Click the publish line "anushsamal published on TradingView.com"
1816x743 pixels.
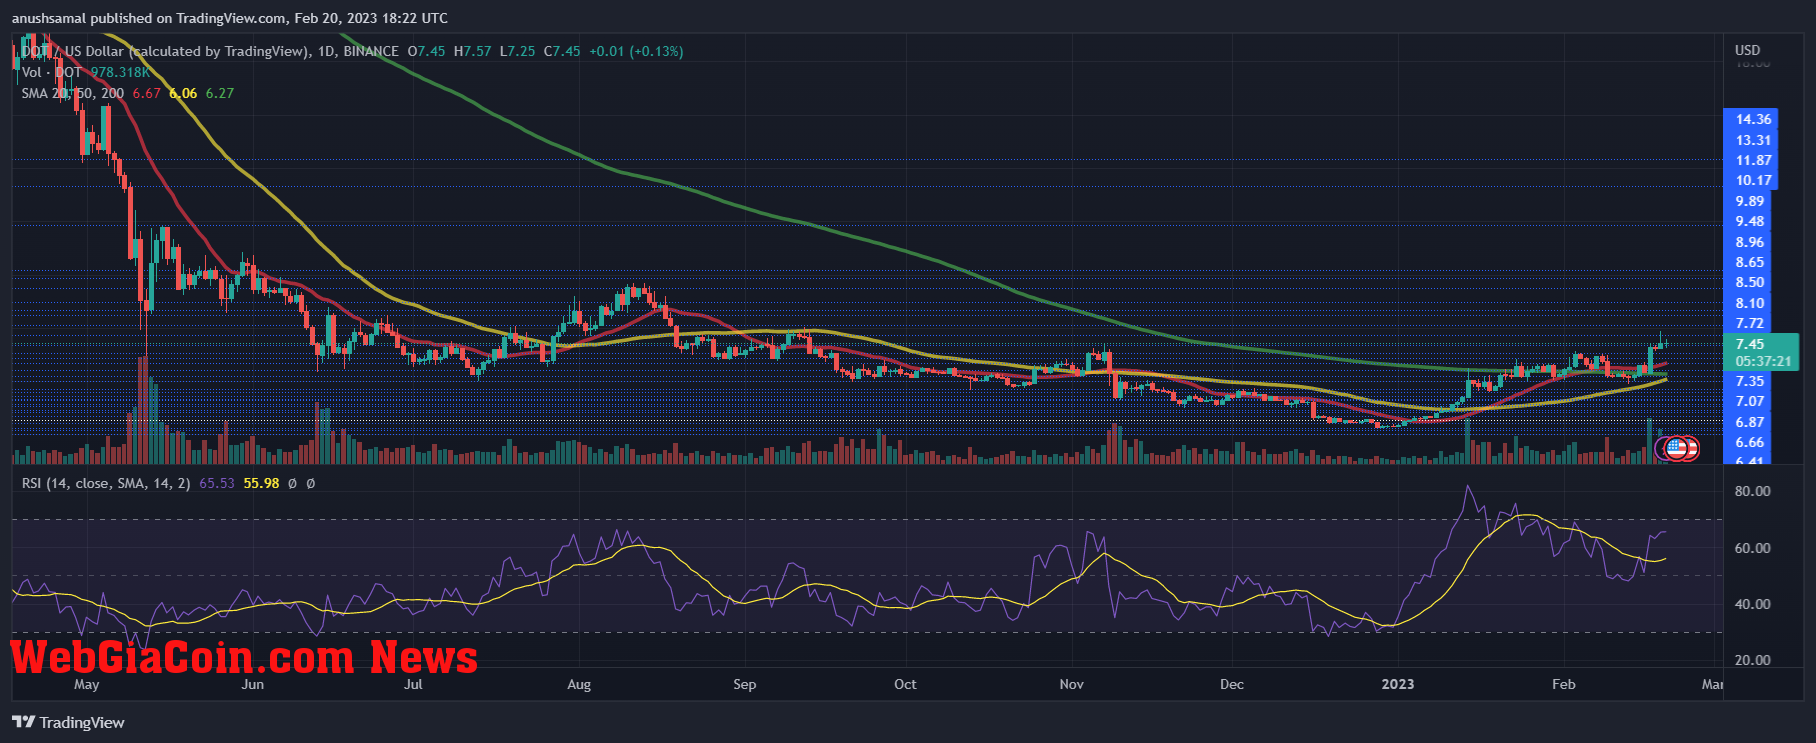point(150,18)
